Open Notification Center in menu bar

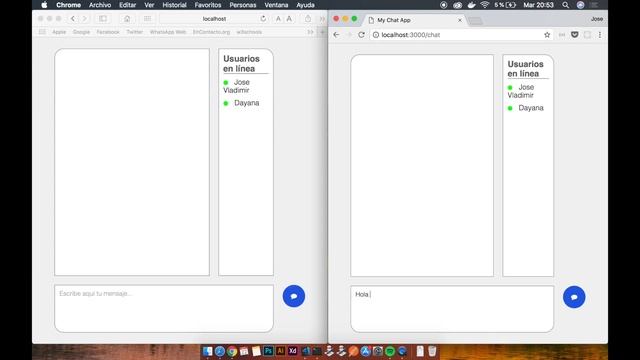pos(594,5)
